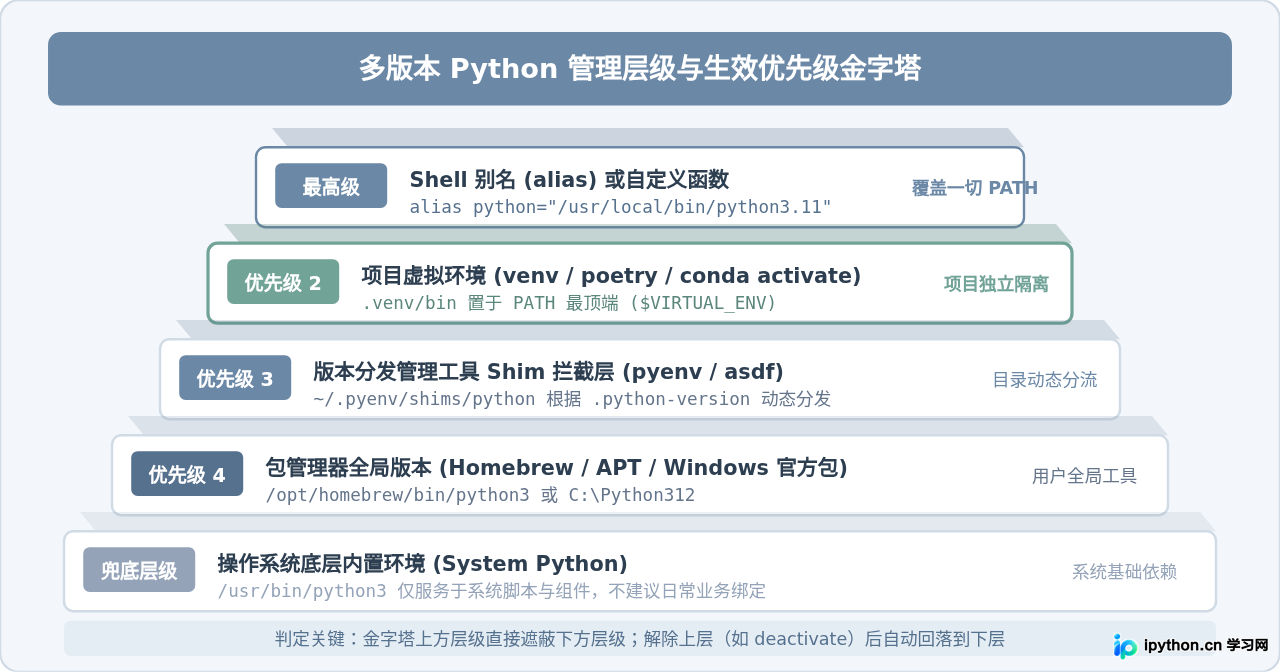The image size is (1280, 672).
Task: Select heading 项目虚拟环境 (venv / poetry / conda activate)
Action: click(611, 276)
